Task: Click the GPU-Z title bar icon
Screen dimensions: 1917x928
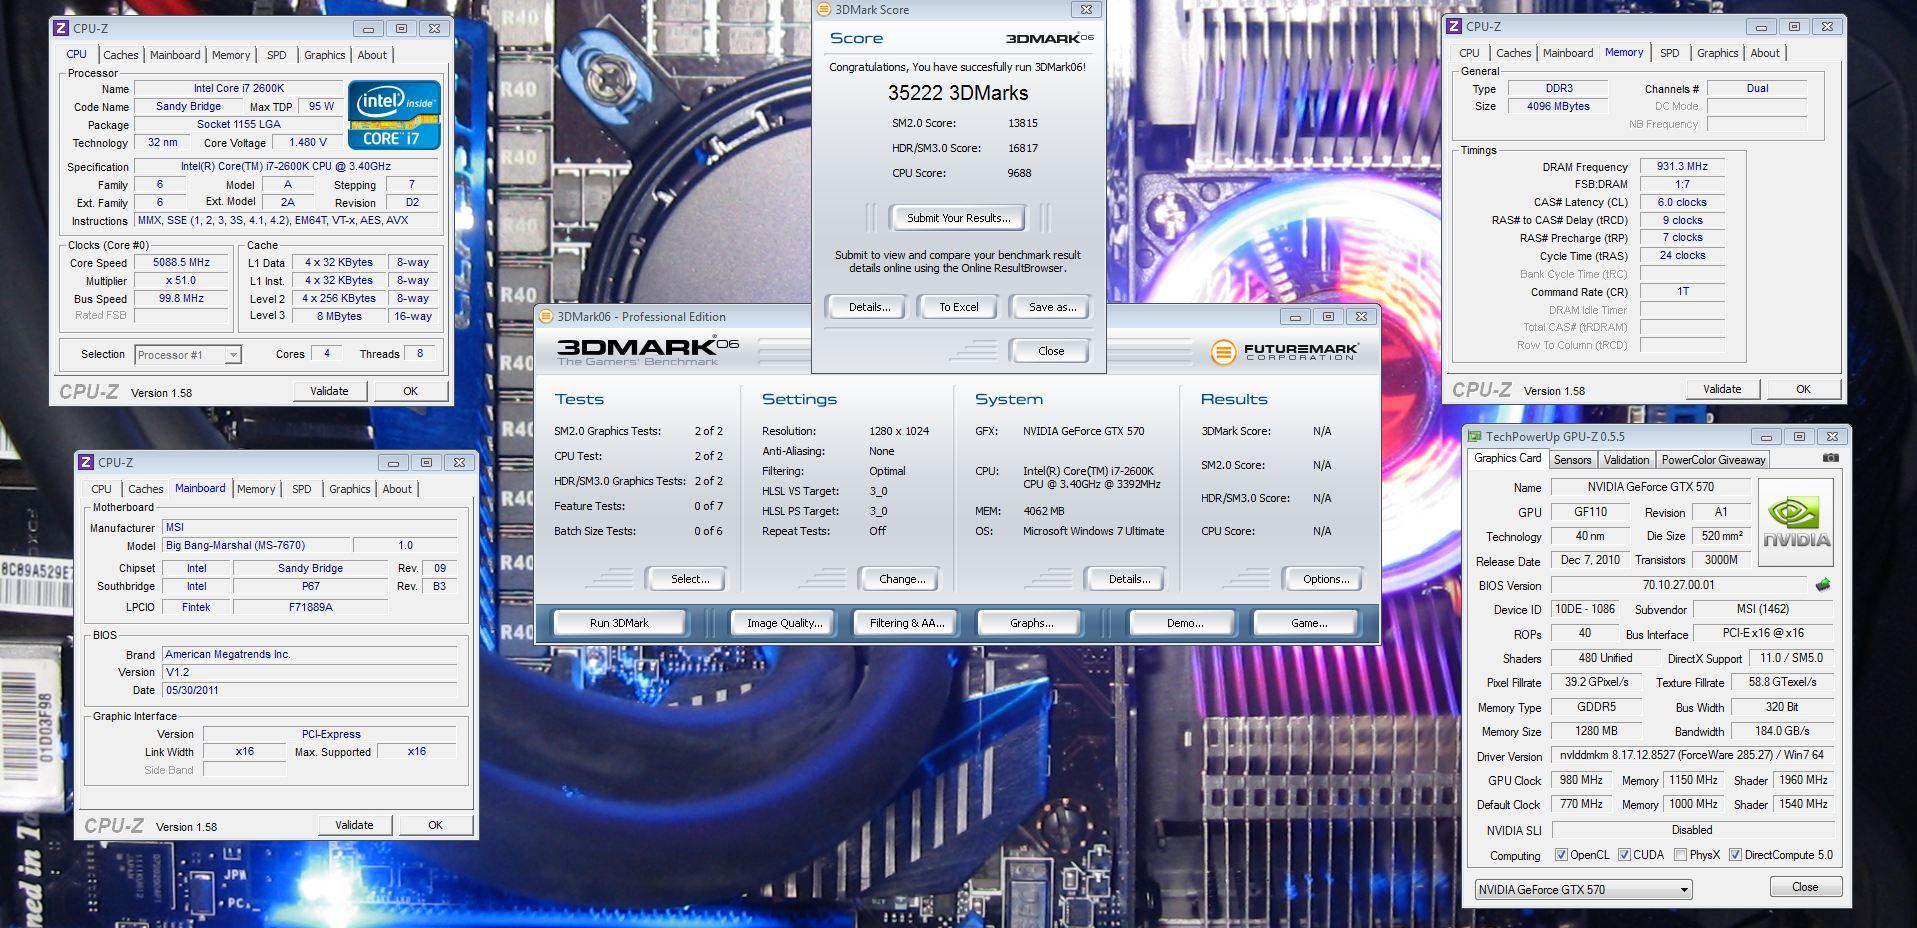Action: (1474, 436)
